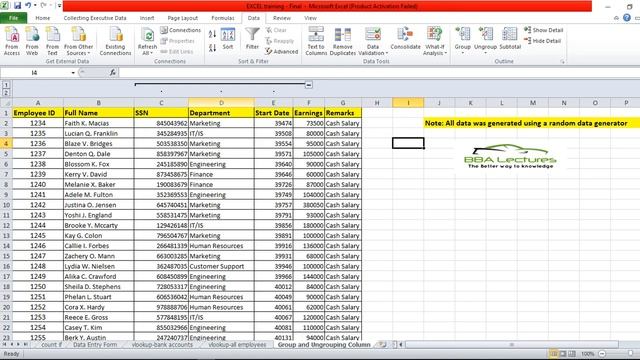Click Clear filter button
Screen dimensions: 640x360
(276, 30)
